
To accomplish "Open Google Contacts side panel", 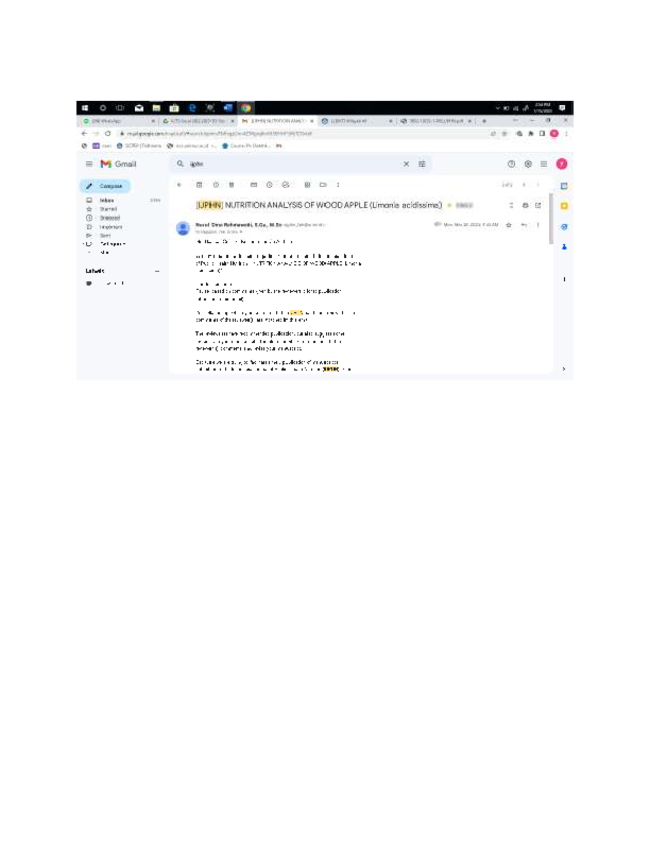I will point(564,247).
